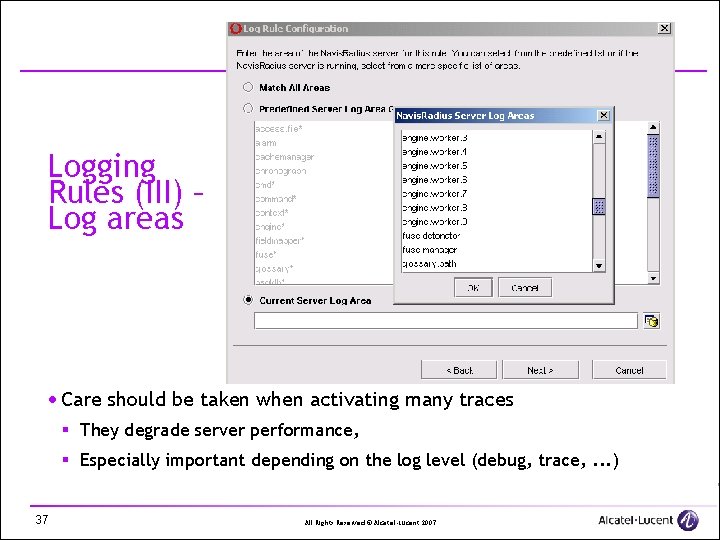Close the Log Rule Configuration window

tap(664, 28)
